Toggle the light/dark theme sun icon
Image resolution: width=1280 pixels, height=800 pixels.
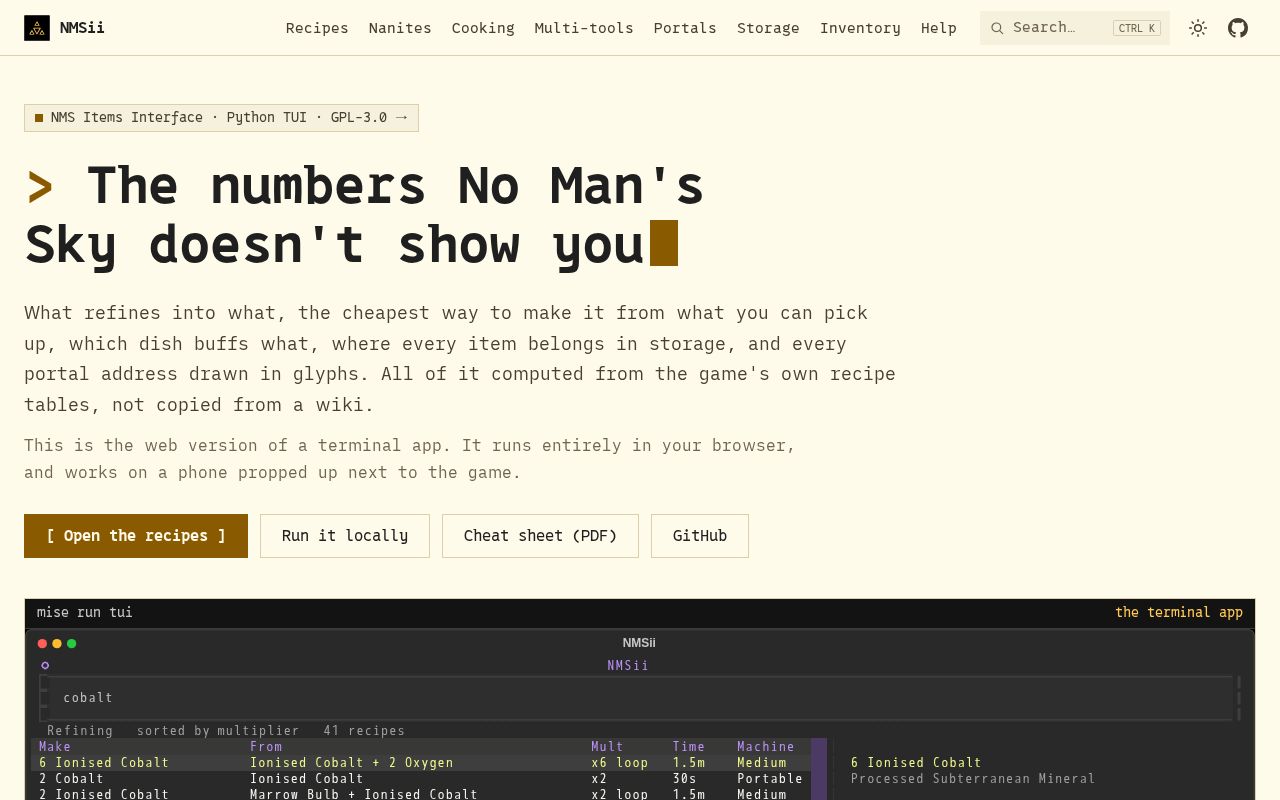pyautogui.click(x=1198, y=28)
